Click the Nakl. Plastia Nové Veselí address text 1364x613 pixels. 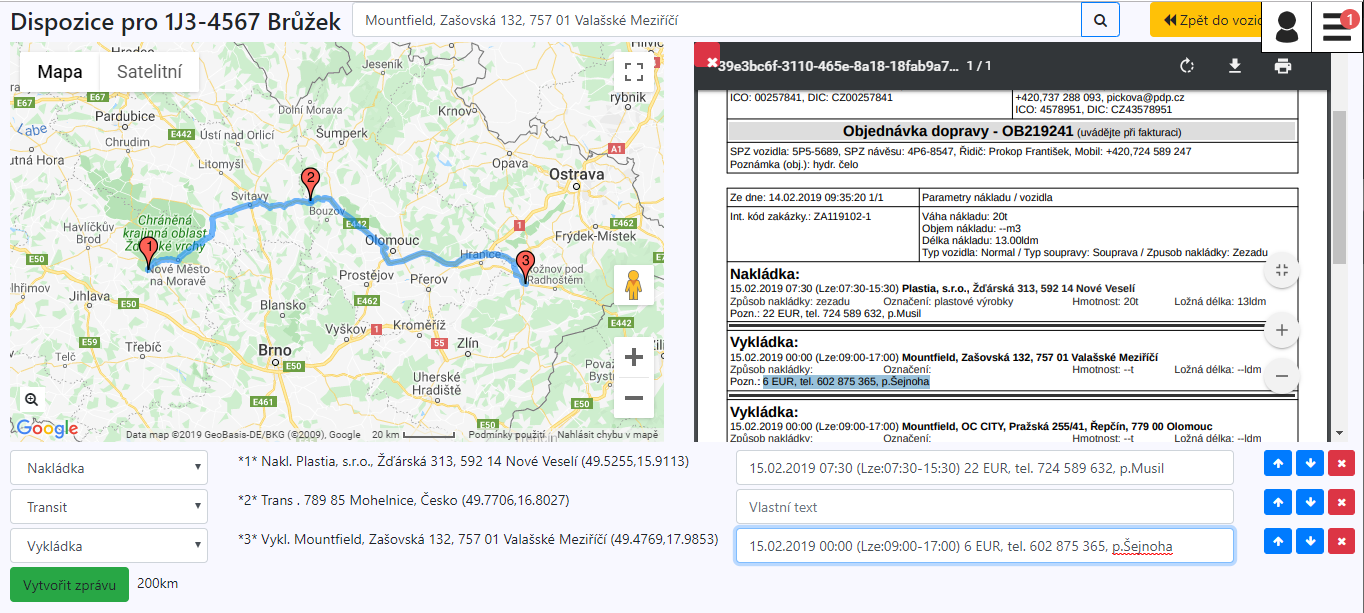[463, 462]
